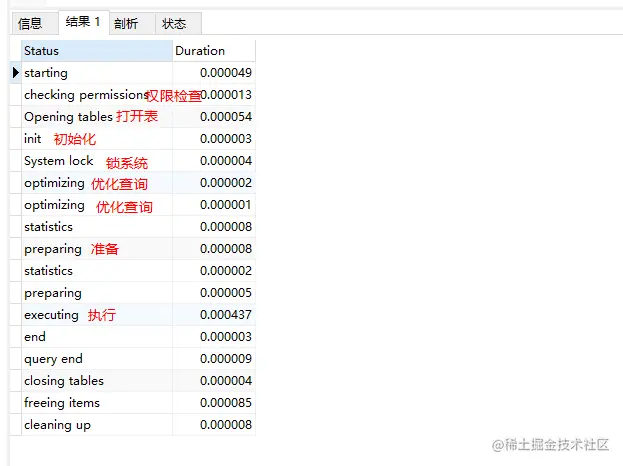
Task: Select the query end cell
Action: tap(97, 359)
